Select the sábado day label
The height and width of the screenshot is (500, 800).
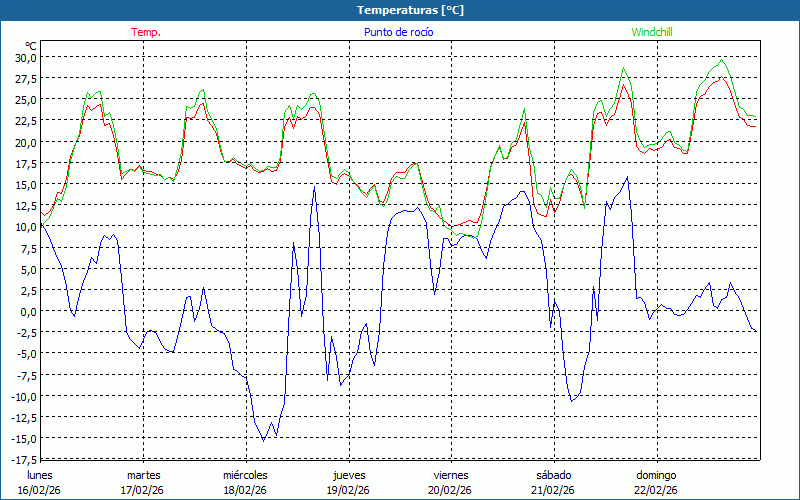pyautogui.click(x=553, y=475)
